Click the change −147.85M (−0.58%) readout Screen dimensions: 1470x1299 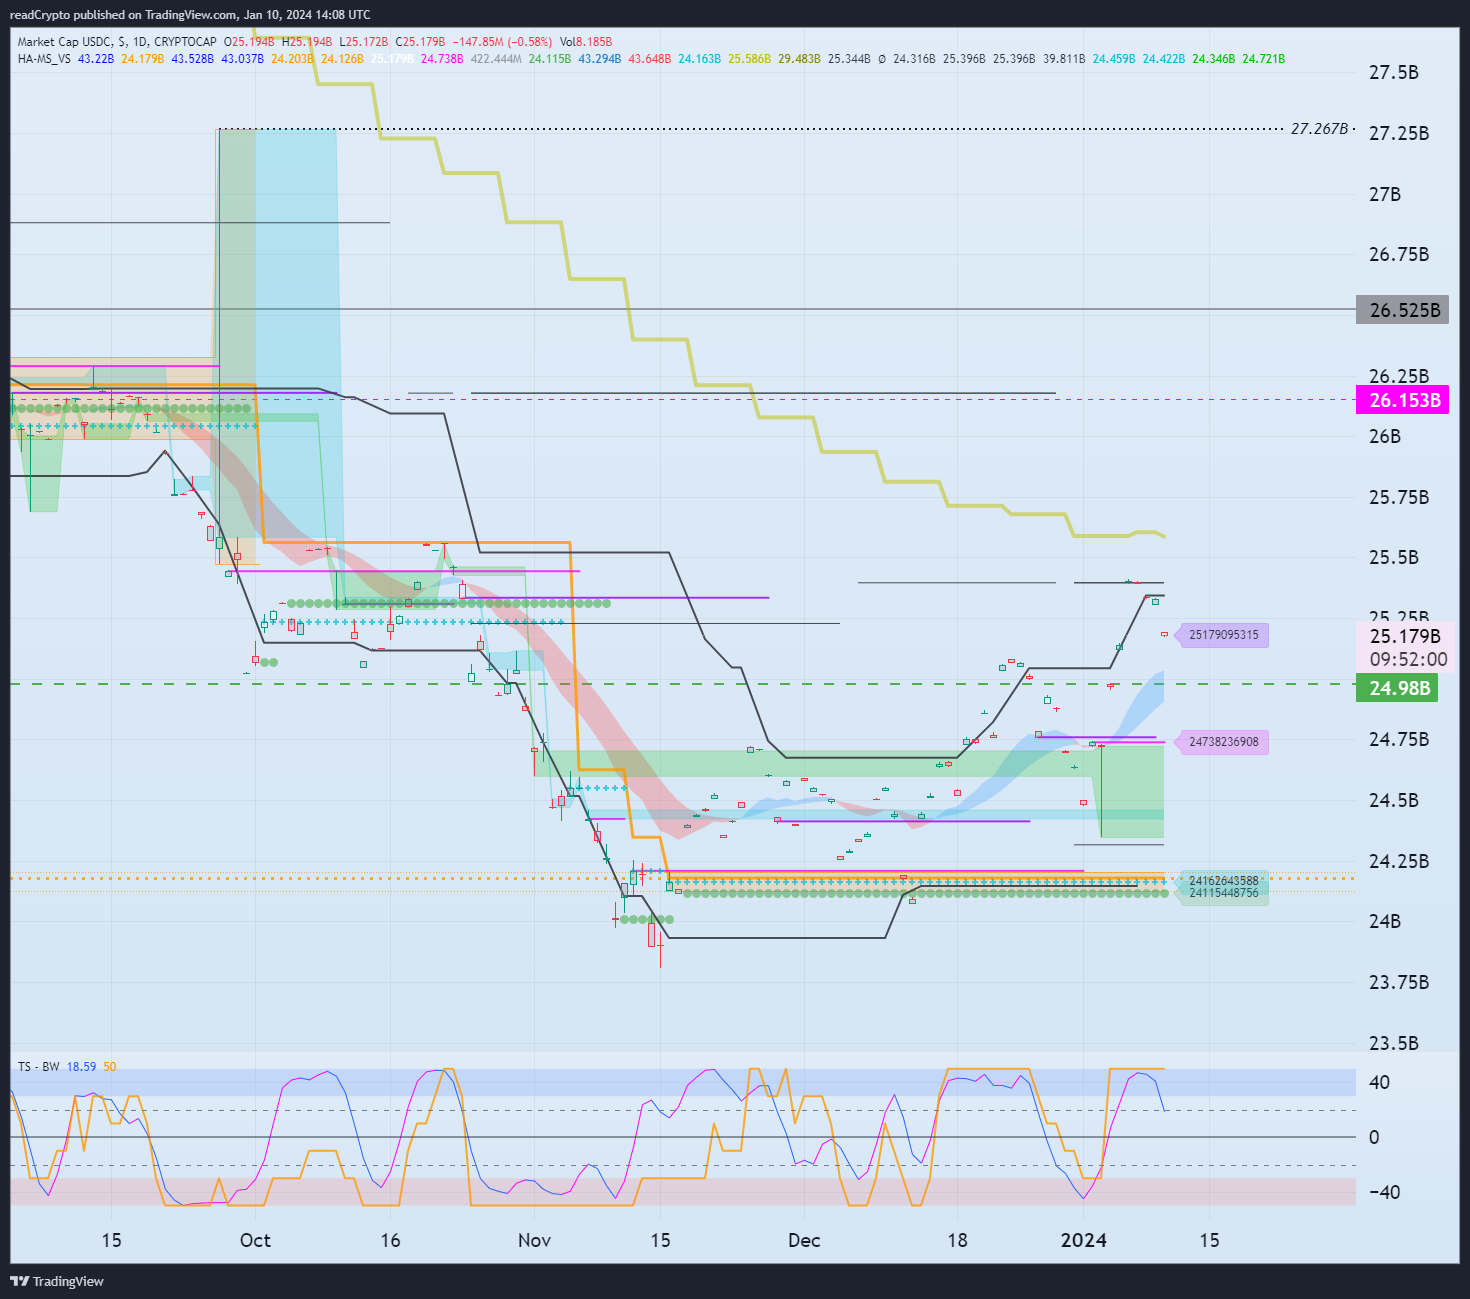point(502,42)
